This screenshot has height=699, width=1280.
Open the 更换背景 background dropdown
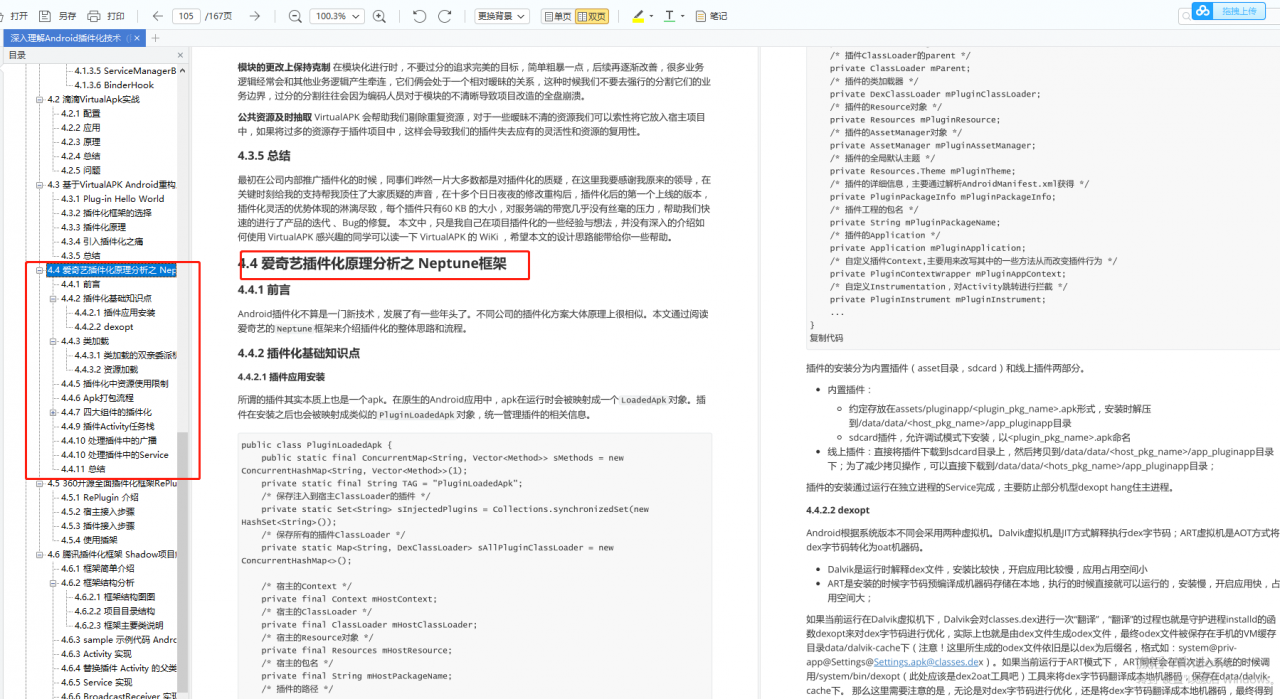point(501,16)
